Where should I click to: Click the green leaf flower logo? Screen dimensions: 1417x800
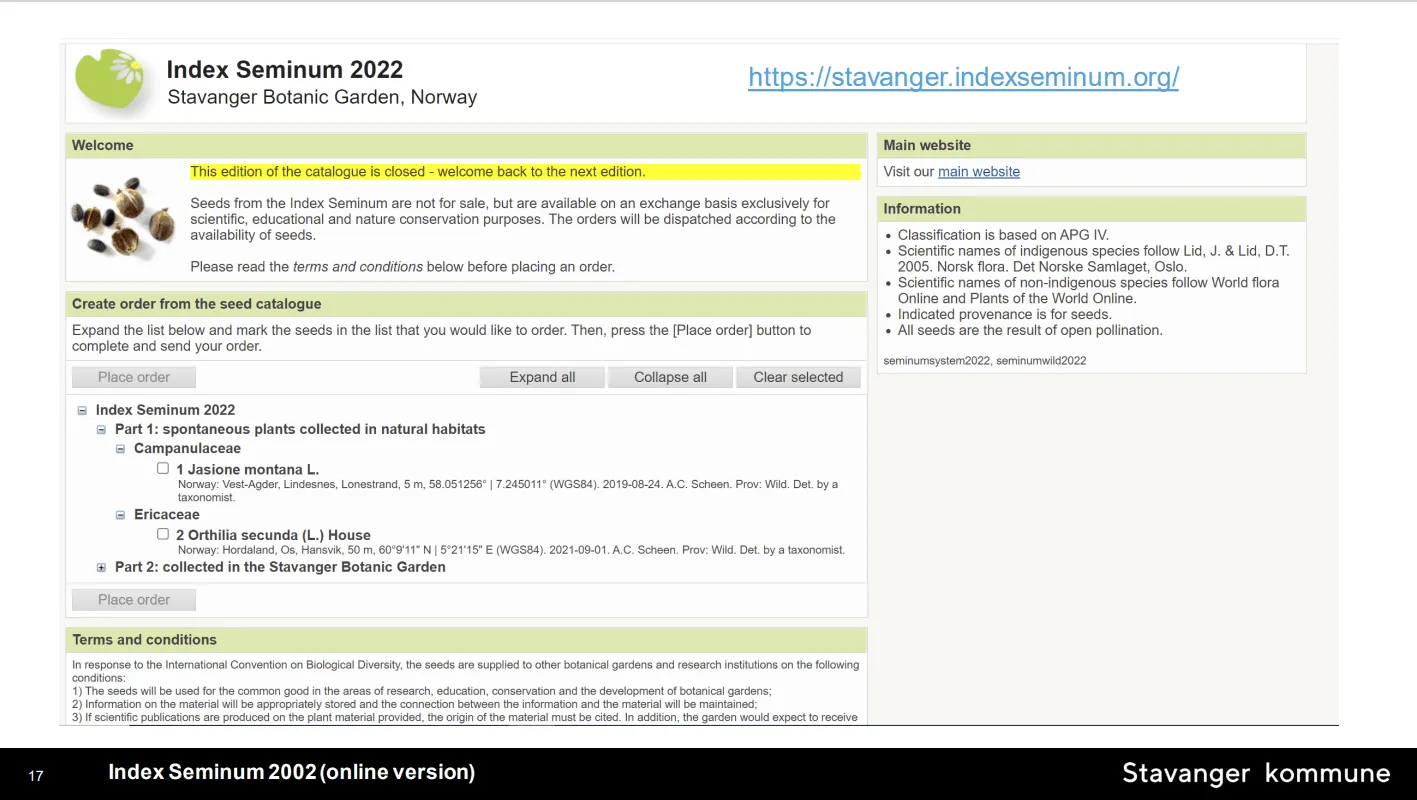[x=110, y=80]
